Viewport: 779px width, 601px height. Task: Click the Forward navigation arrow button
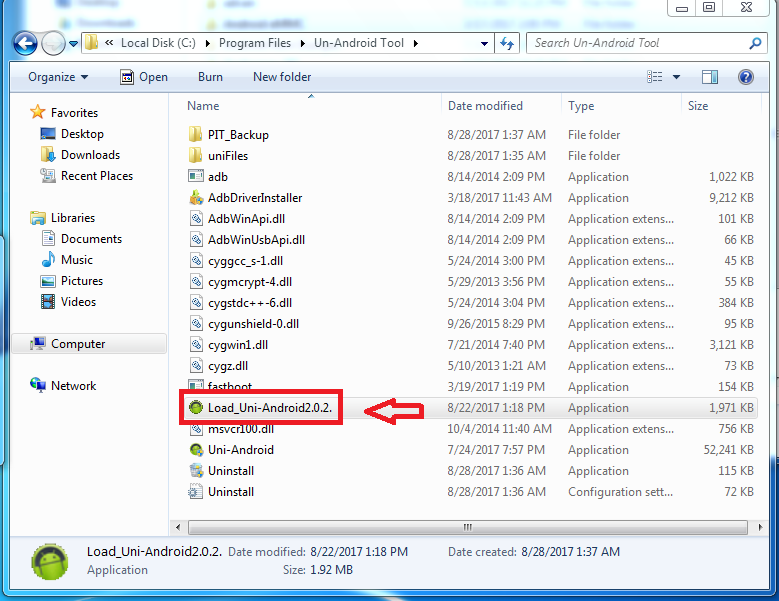(53, 44)
